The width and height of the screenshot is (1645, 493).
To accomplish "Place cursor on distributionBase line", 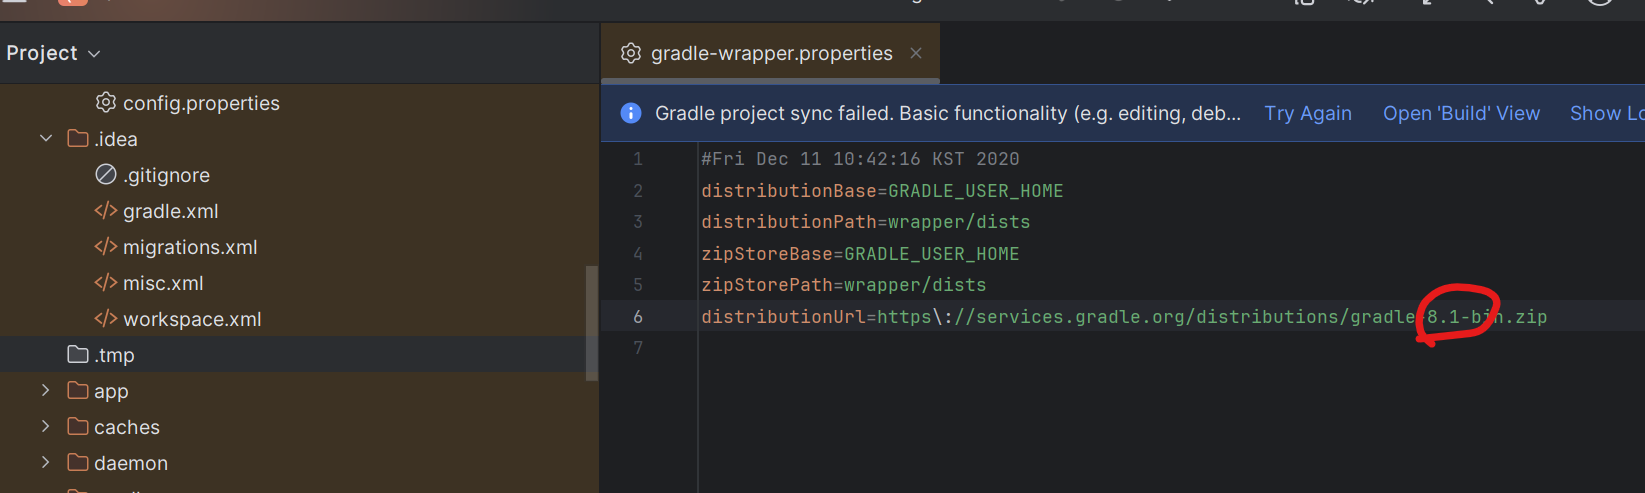I will click(x=882, y=191).
